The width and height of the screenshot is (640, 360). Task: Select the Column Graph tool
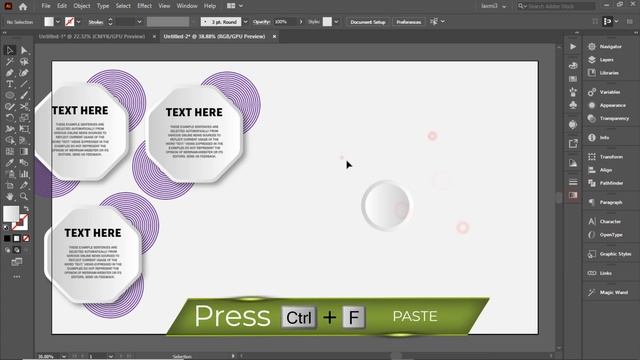[x=24, y=174]
